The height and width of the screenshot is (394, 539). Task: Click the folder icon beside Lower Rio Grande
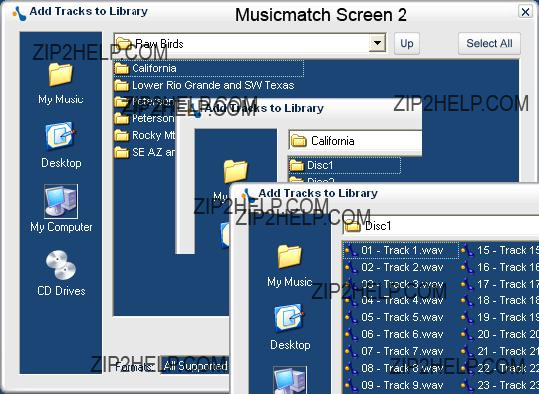point(121,85)
